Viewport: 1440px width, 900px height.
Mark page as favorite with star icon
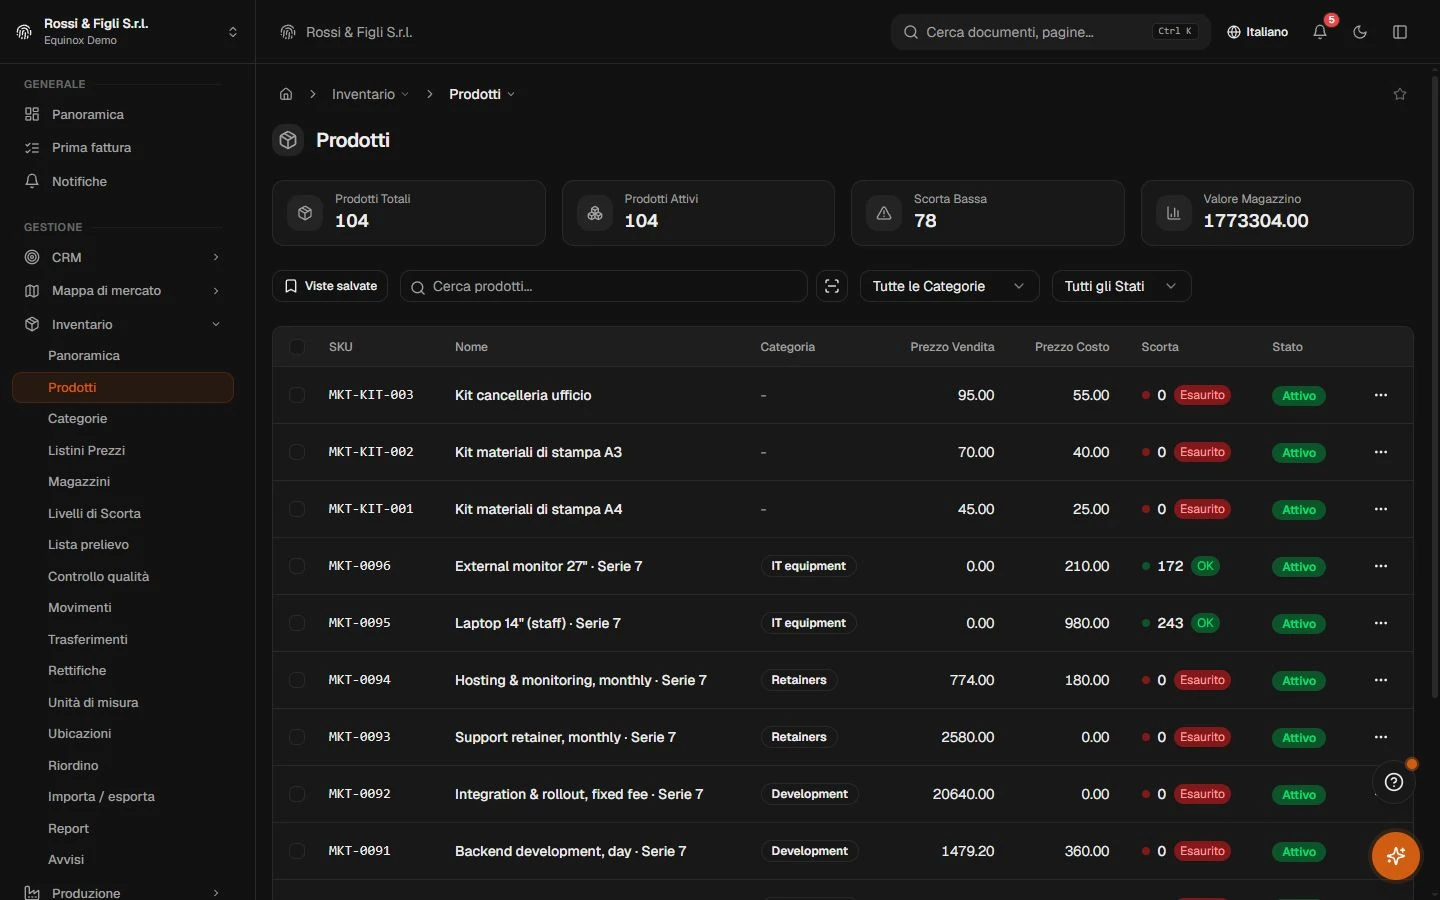(x=1400, y=94)
